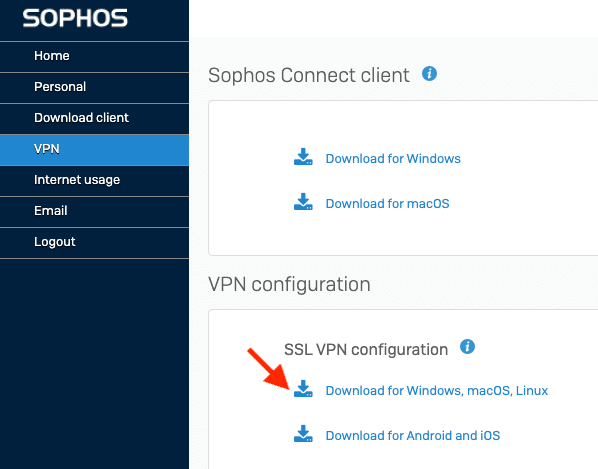The width and height of the screenshot is (598, 469).
Task: Open the Download client page
Action: pyautogui.click(x=94, y=119)
